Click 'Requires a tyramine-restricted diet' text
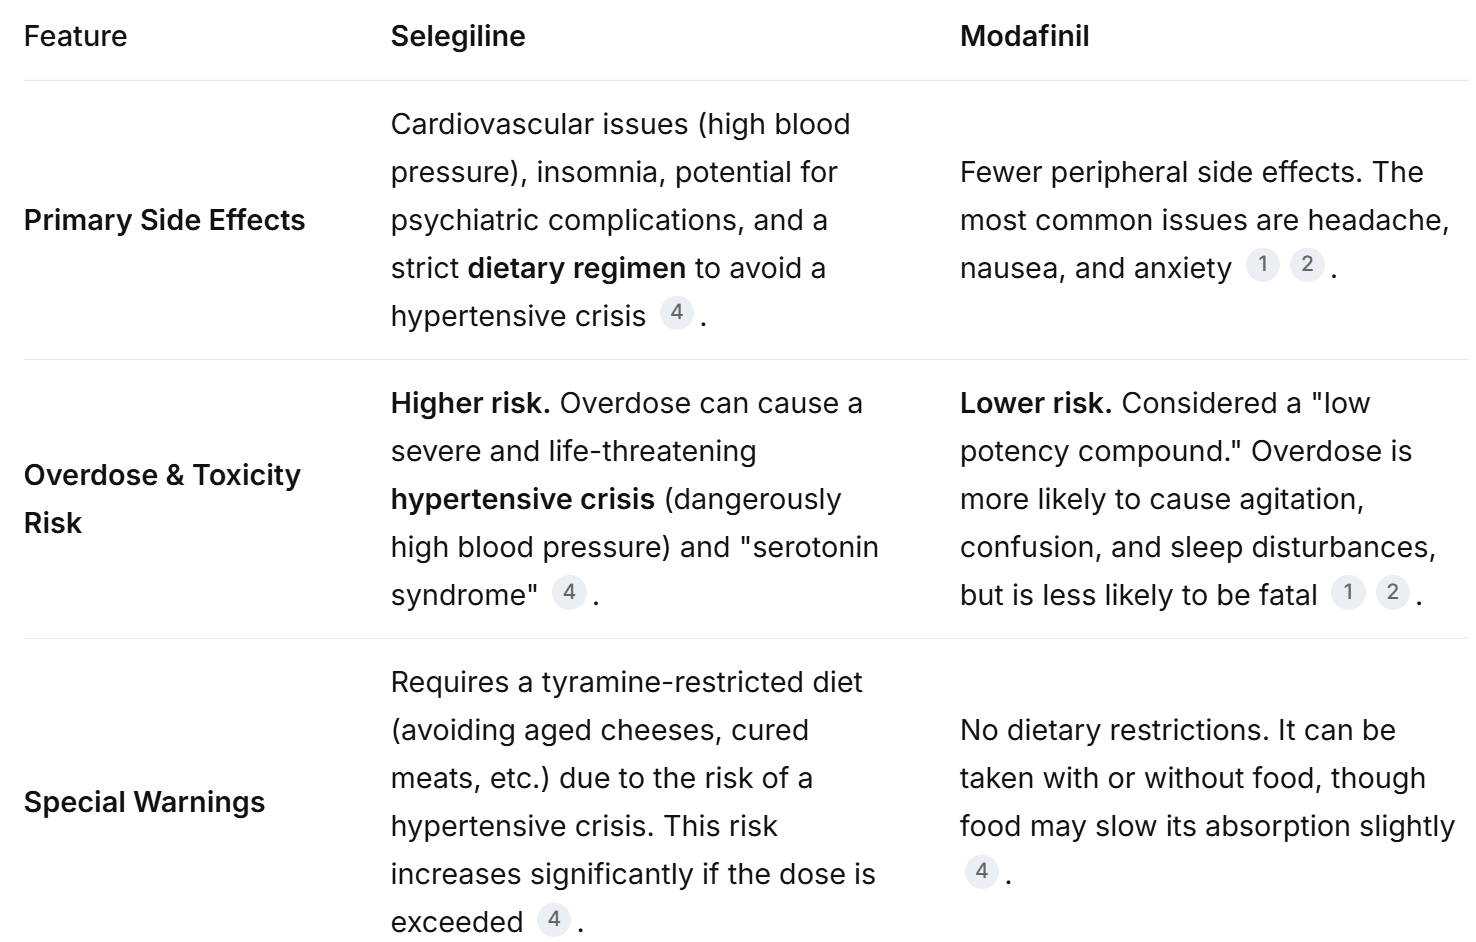 point(626,682)
